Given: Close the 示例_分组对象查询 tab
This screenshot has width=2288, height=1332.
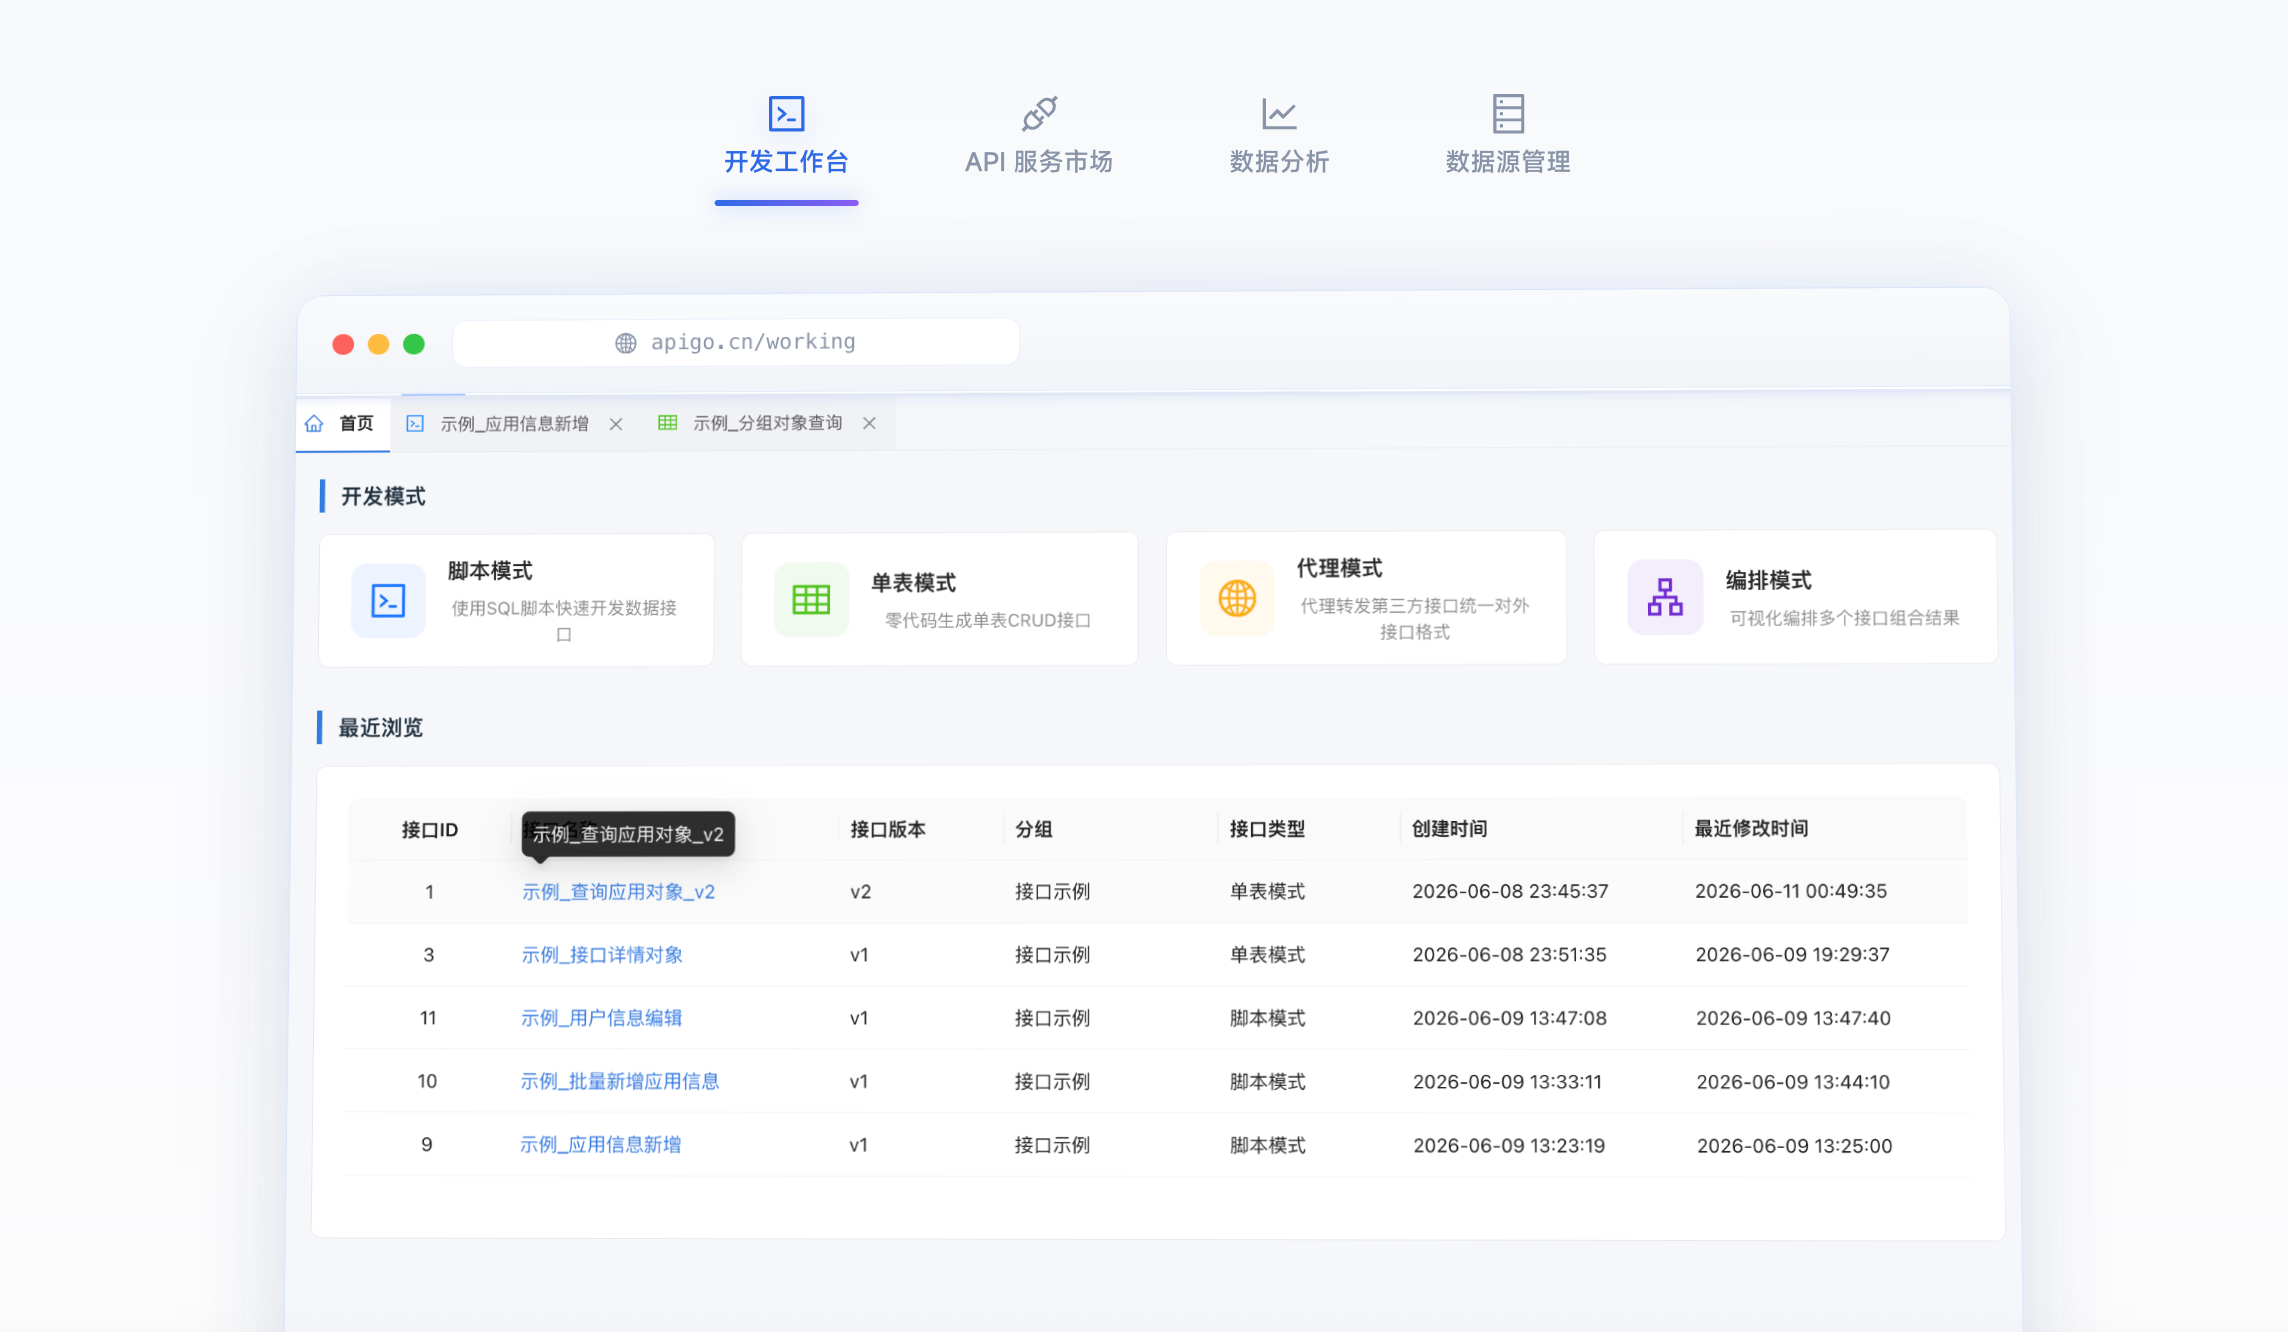Looking at the screenshot, I should (870, 423).
